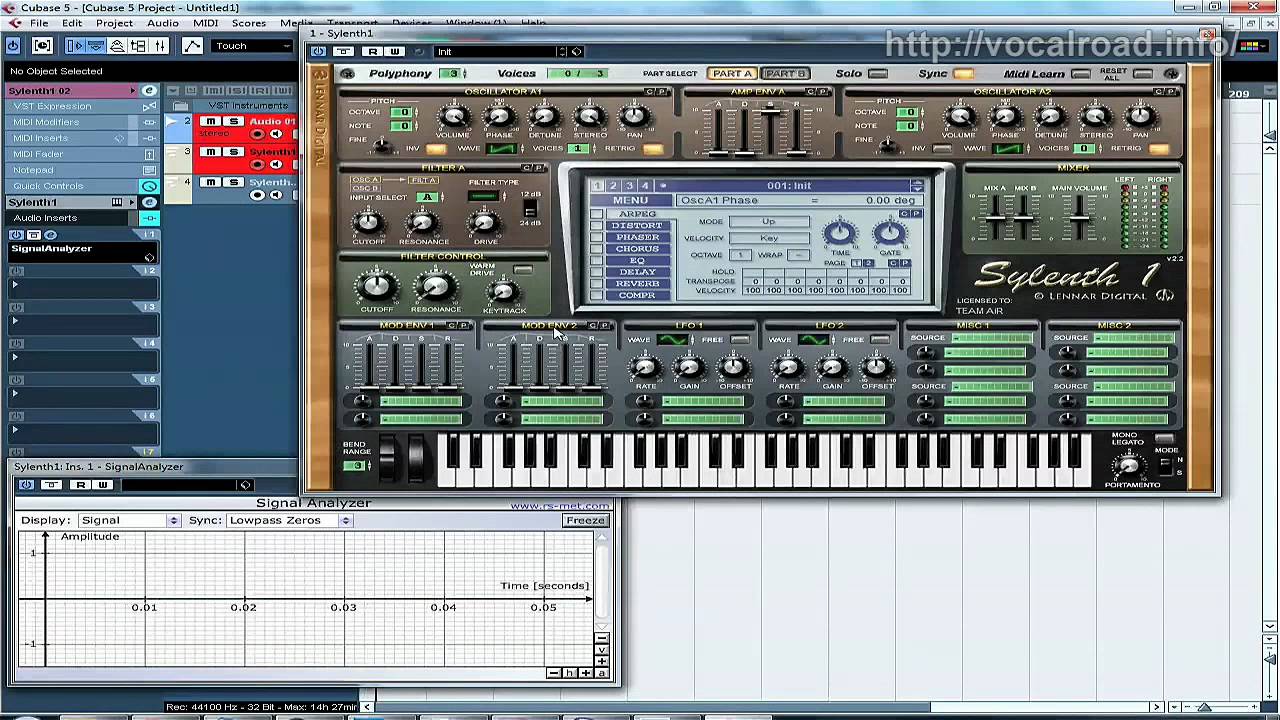
Task: Click Audio Inserts bypass icon
Action: (x=149, y=218)
